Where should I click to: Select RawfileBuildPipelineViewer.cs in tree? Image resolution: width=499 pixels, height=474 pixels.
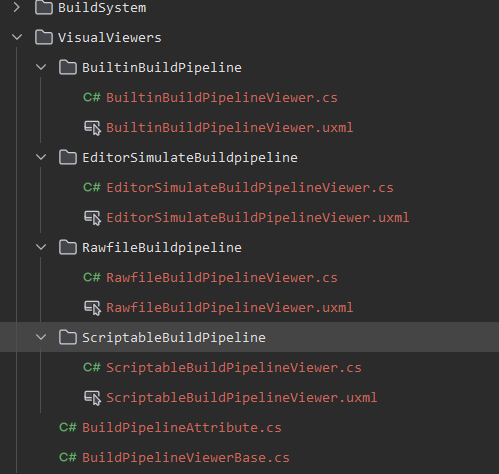[x=222, y=278]
